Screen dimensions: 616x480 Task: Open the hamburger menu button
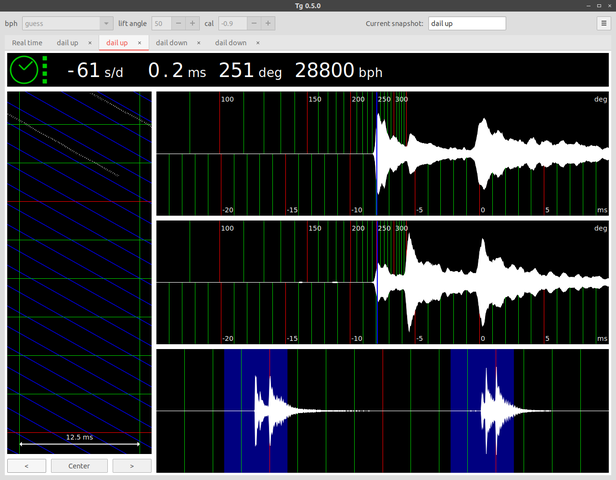coord(604,24)
